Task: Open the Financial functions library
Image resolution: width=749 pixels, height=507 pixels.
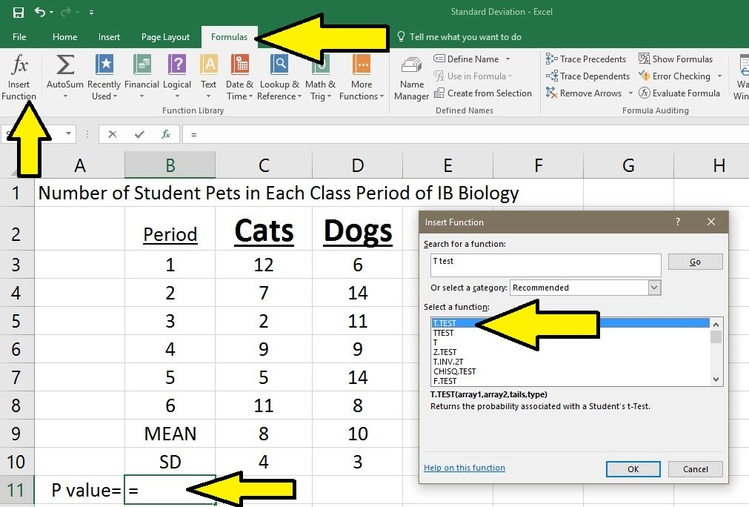Action: point(142,68)
